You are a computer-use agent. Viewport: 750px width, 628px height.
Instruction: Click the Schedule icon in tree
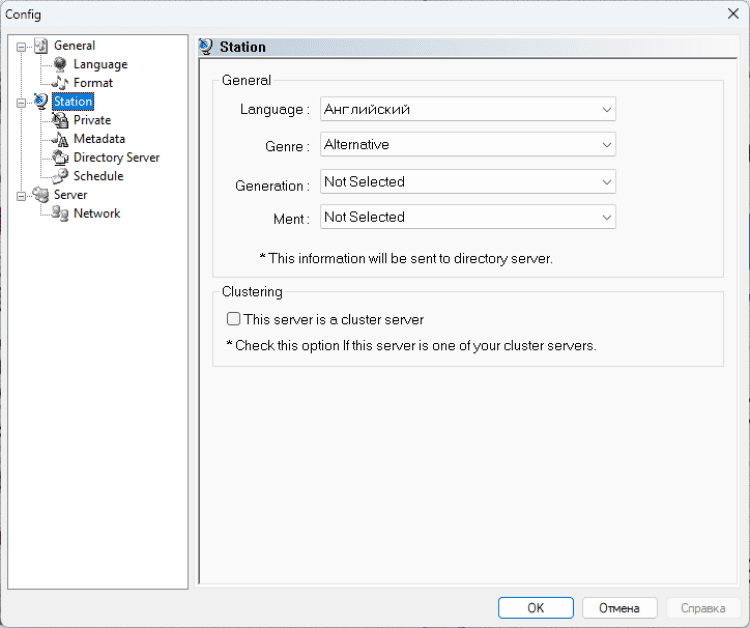[x=60, y=176]
